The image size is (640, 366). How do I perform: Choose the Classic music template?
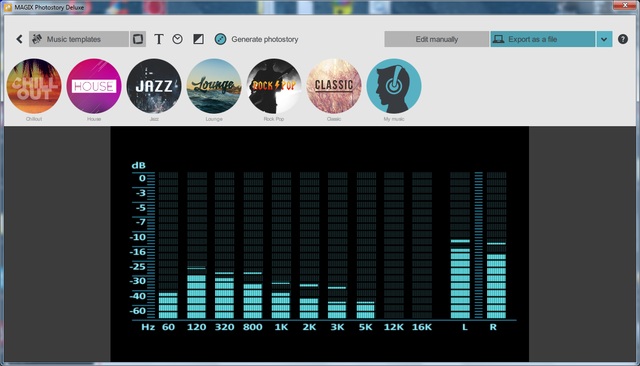(334, 86)
